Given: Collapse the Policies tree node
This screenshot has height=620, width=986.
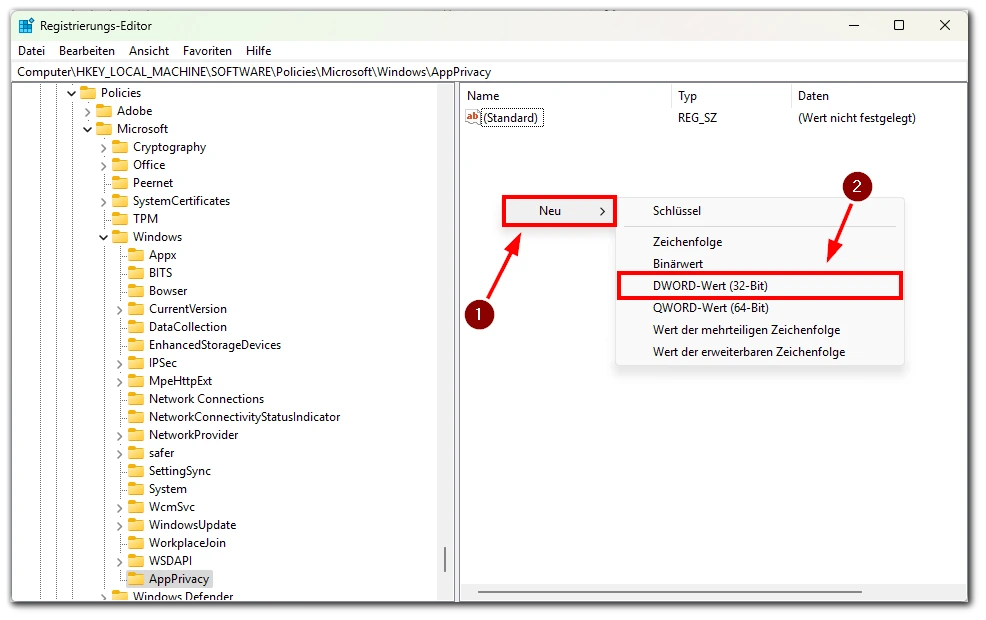Looking at the screenshot, I should coord(71,93).
